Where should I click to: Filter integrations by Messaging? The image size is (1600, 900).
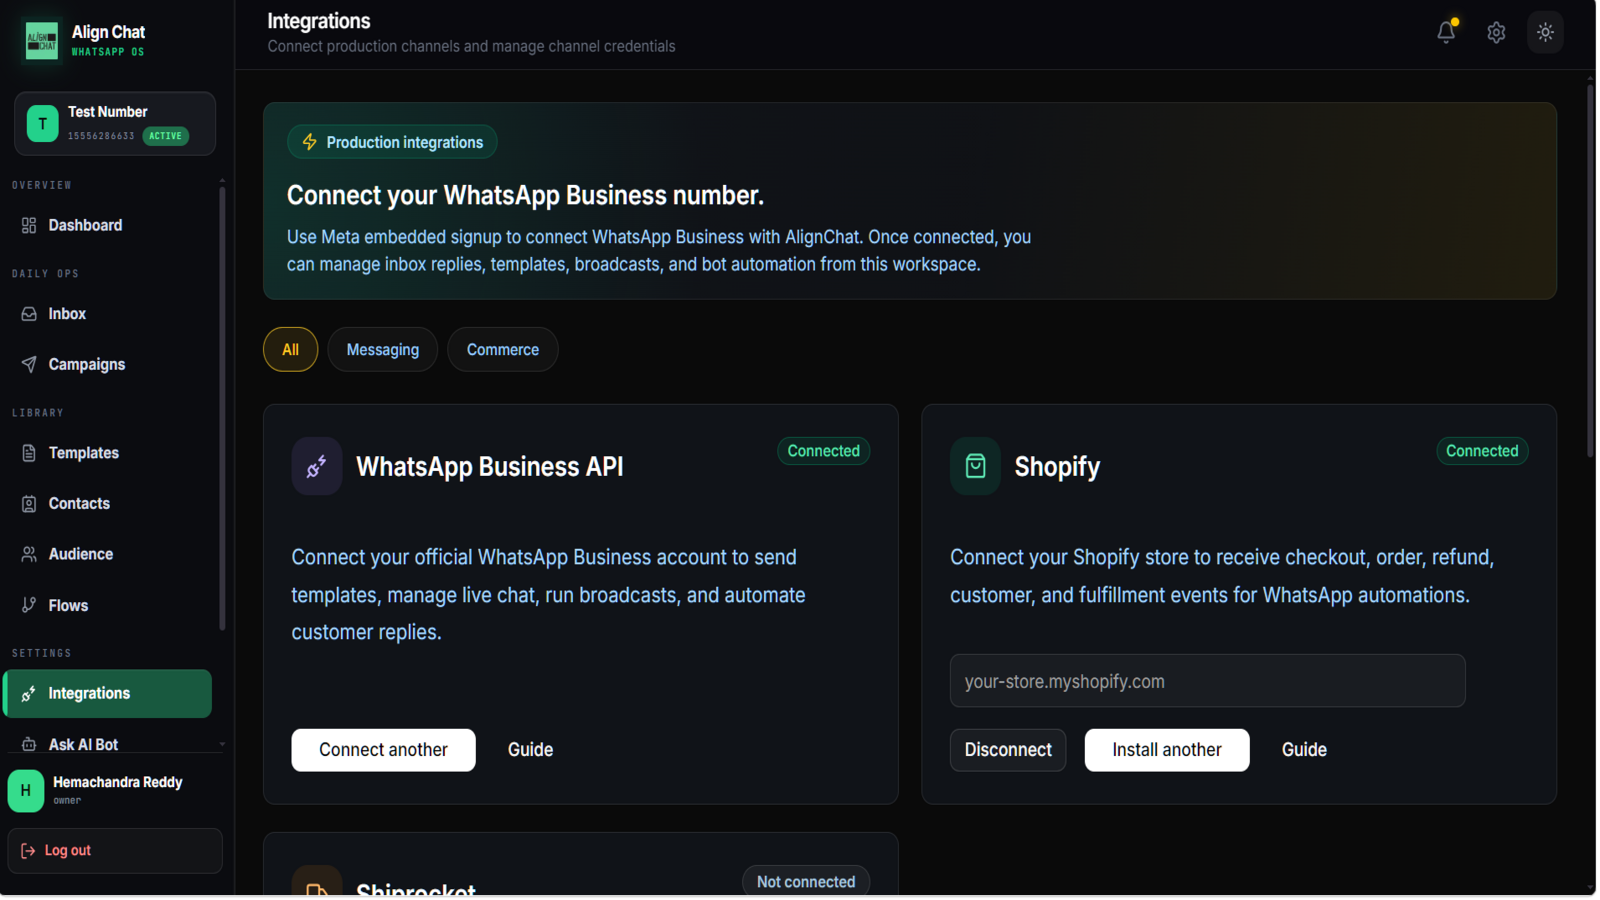click(x=383, y=350)
